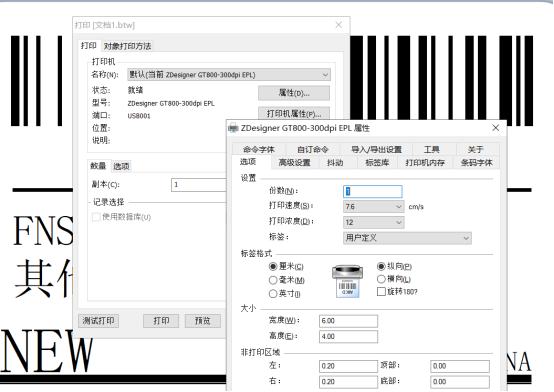Click the 属性(D)... button
554x392 pixels.
[294, 93]
